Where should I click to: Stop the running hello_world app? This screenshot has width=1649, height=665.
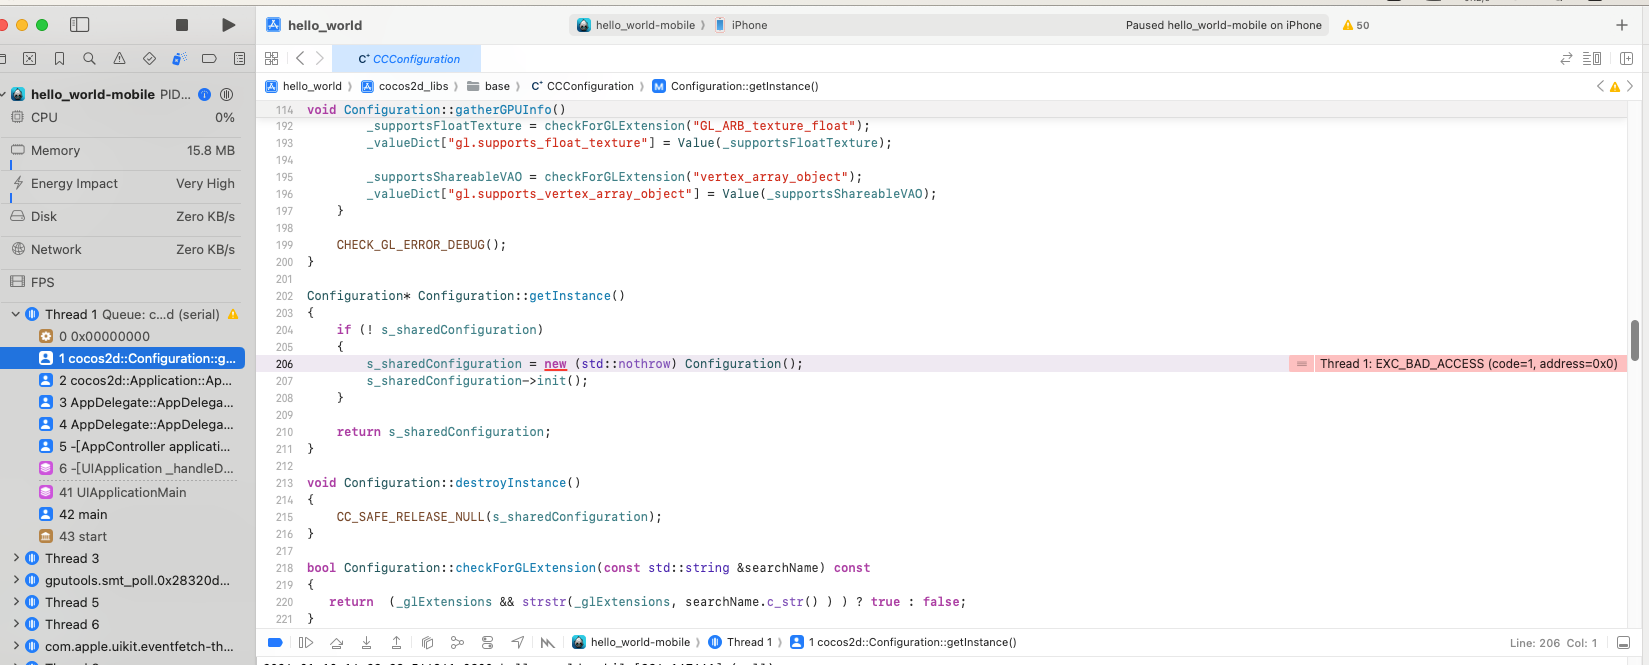(x=182, y=25)
